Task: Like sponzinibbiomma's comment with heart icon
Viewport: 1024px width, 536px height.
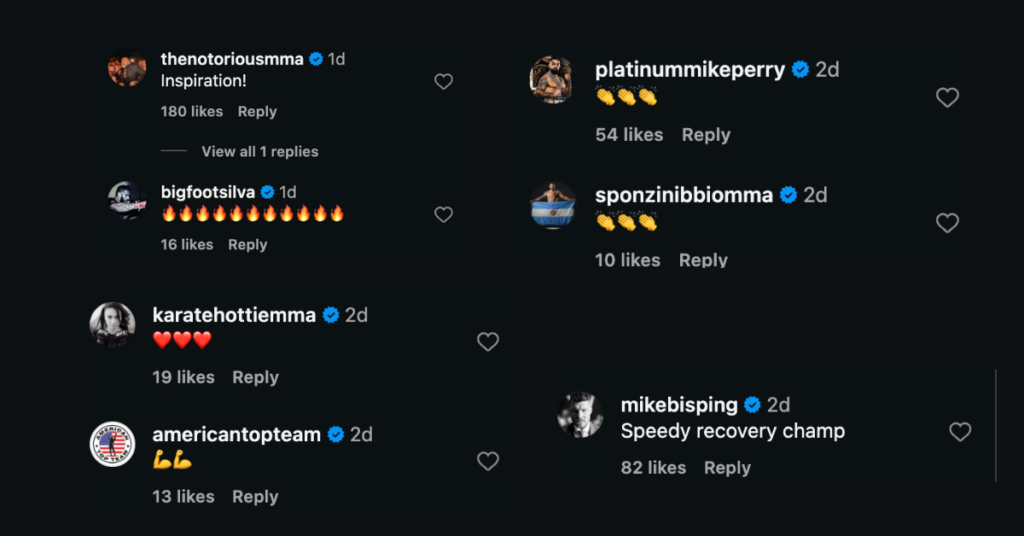Action: point(947,223)
